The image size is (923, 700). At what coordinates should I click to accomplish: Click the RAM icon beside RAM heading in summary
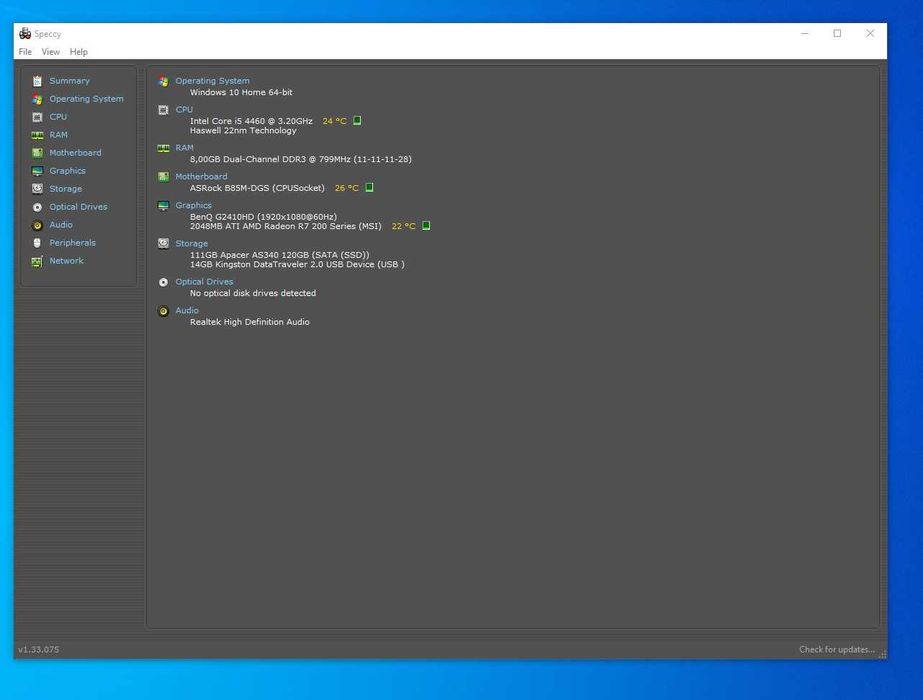[163, 148]
